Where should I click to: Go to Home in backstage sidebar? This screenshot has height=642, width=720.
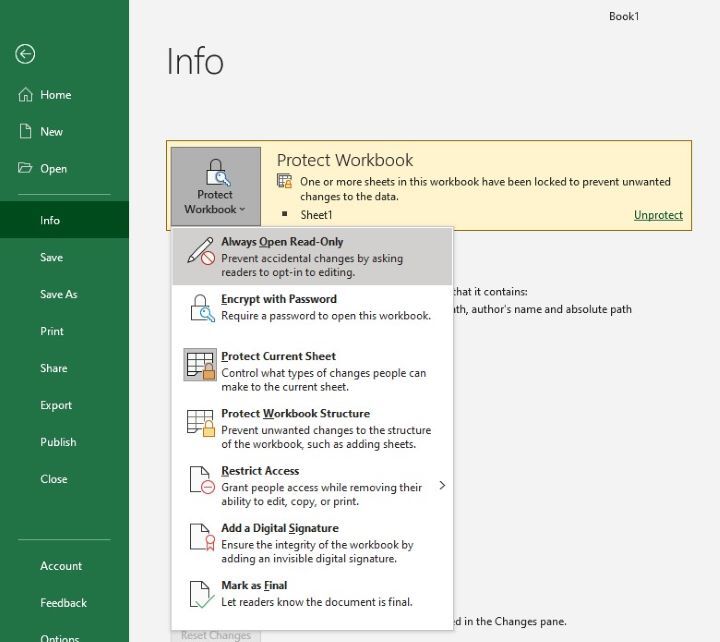(64, 95)
